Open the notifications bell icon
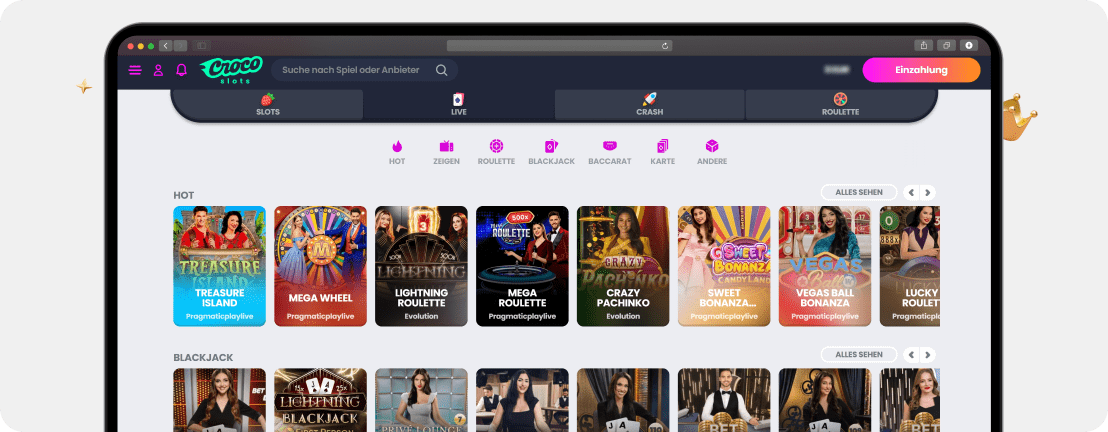This screenshot has width=1108, height=432. [x=181, y=70]
